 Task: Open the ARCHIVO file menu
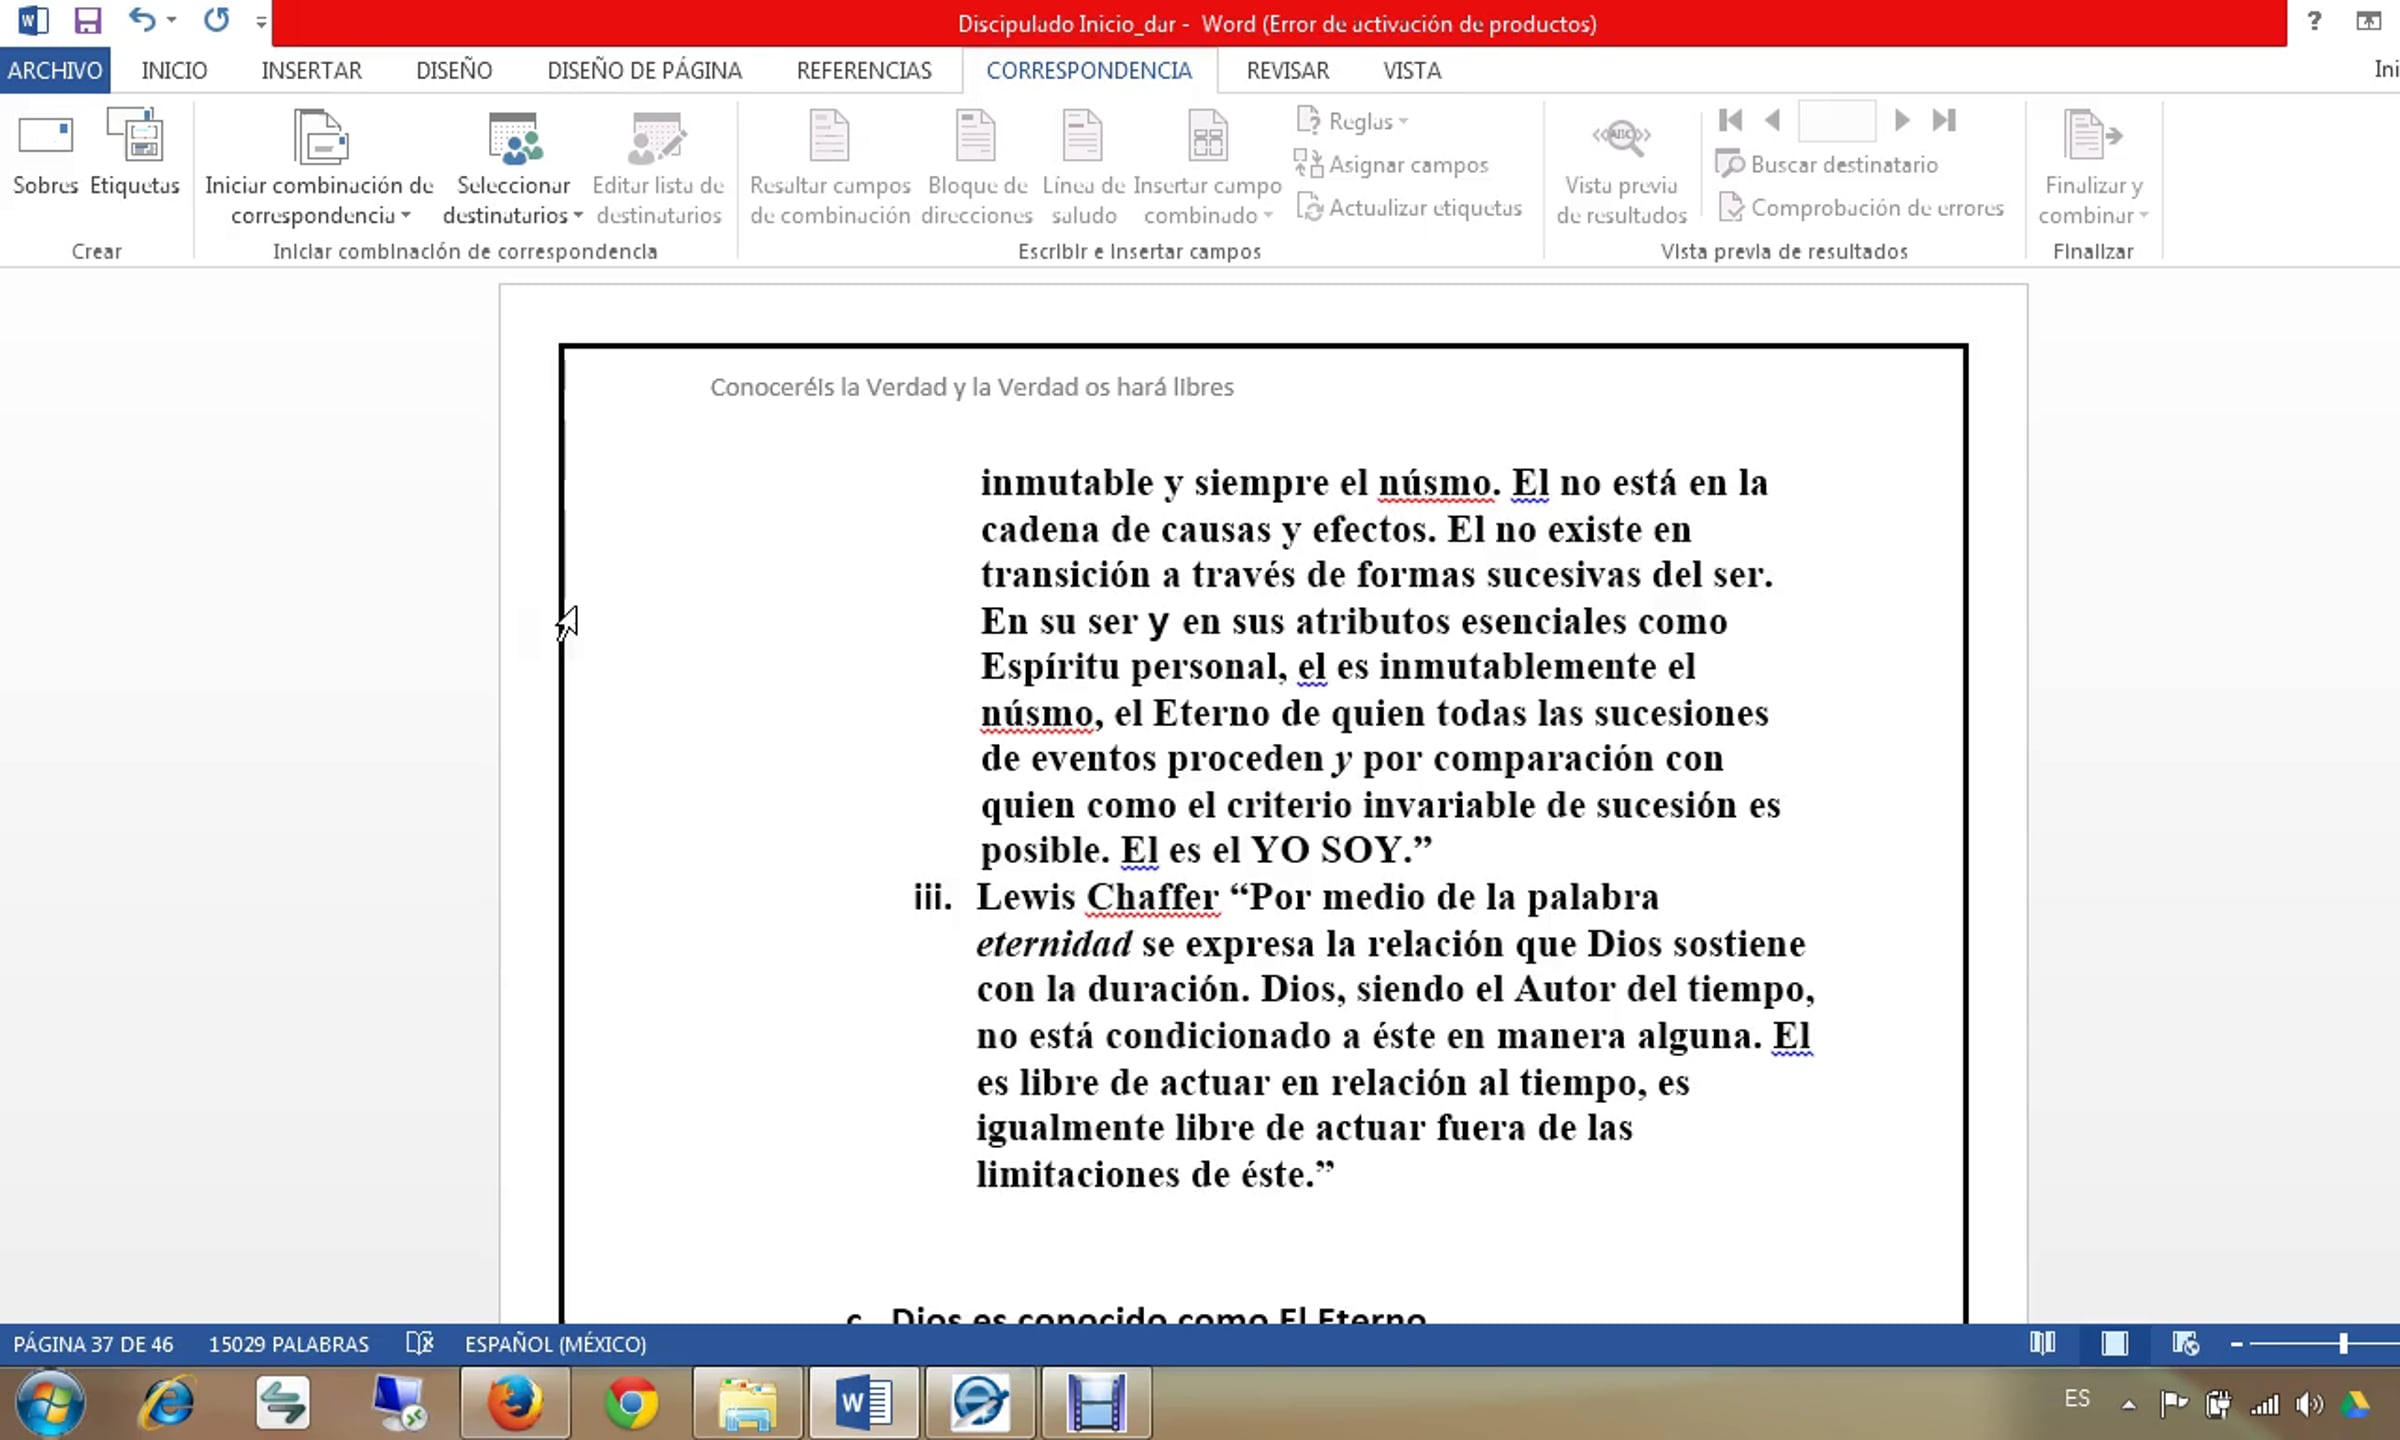click(x=55, y=71)
